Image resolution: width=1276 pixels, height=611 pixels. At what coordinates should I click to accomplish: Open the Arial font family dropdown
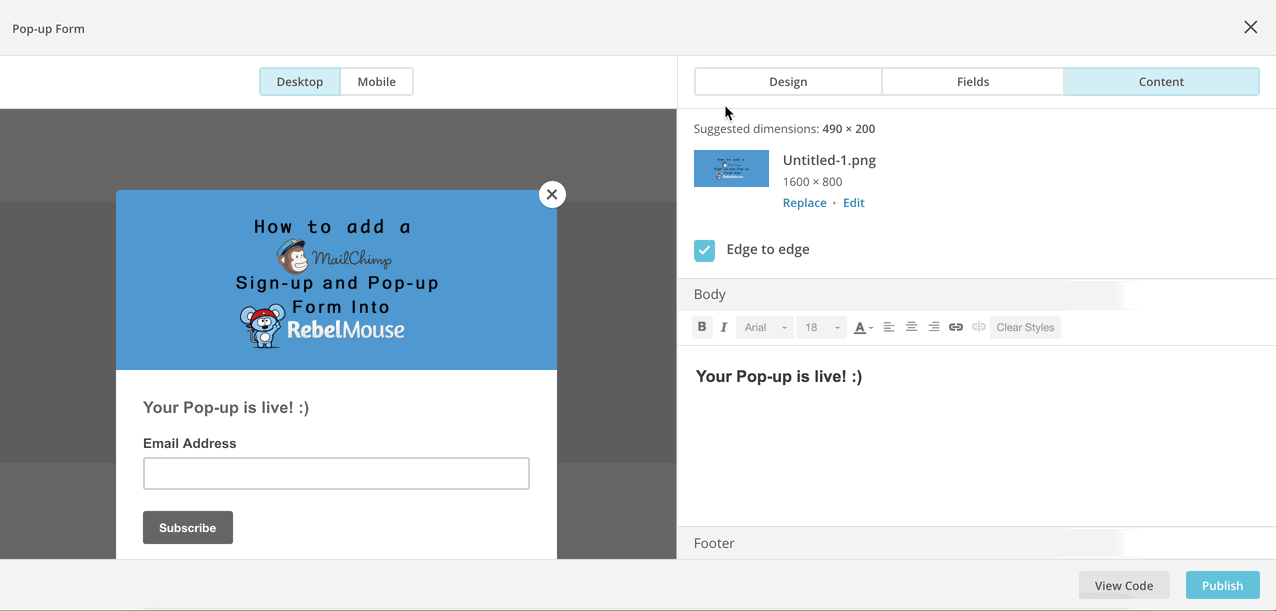765,327
